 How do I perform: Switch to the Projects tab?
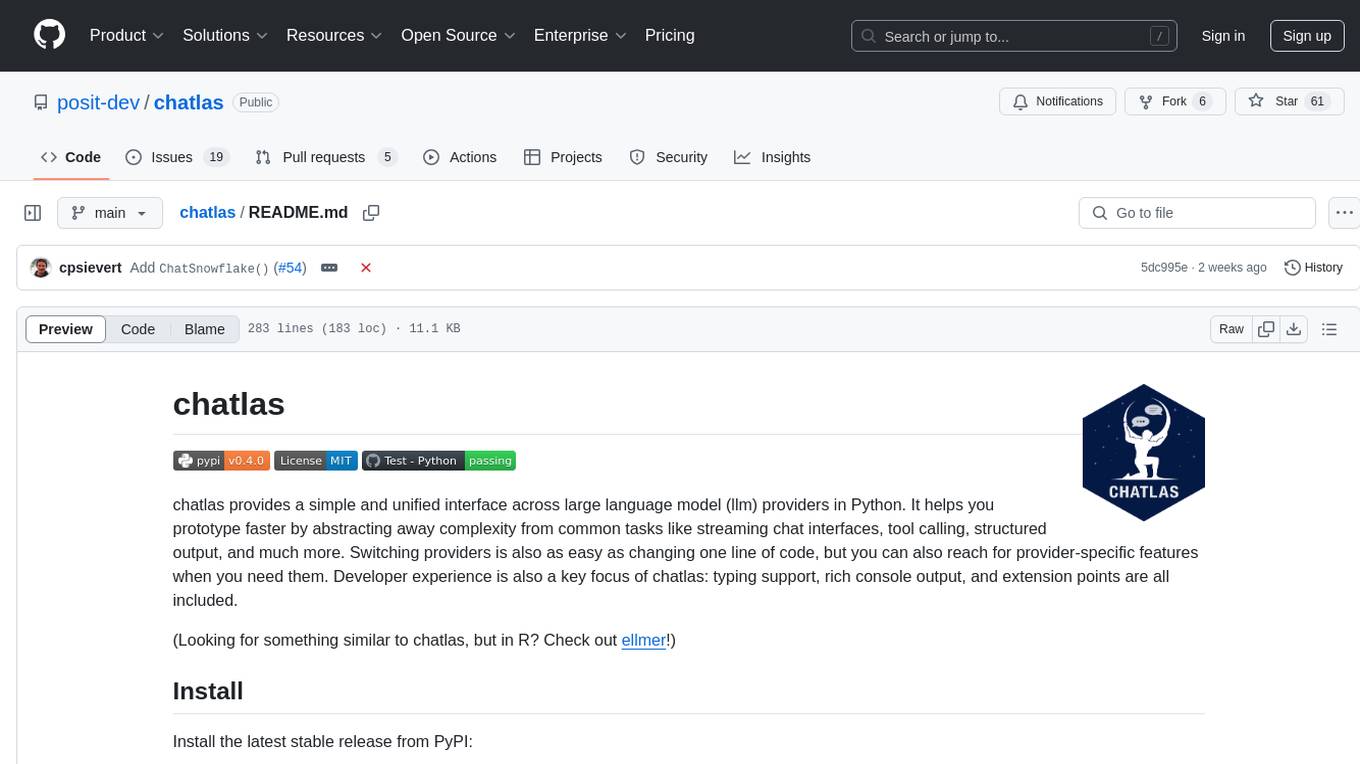[x=563, y=157]
